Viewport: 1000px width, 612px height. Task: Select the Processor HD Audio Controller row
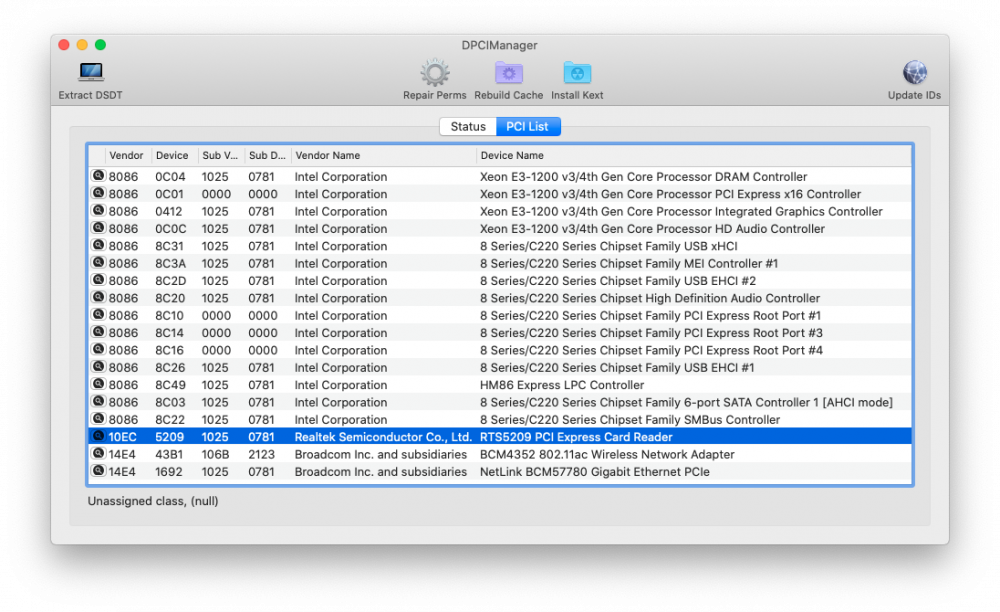(x=500, y=228)
